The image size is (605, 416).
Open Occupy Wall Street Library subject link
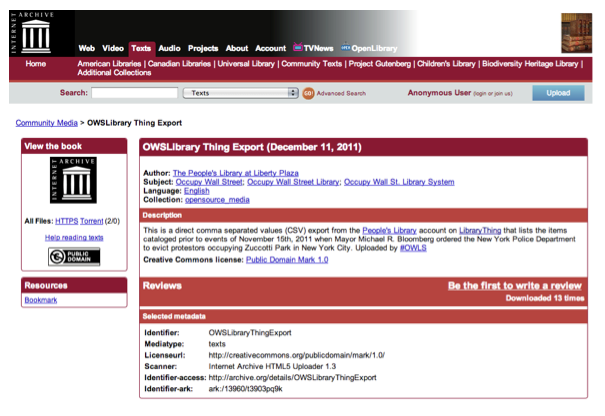(293, 182)
